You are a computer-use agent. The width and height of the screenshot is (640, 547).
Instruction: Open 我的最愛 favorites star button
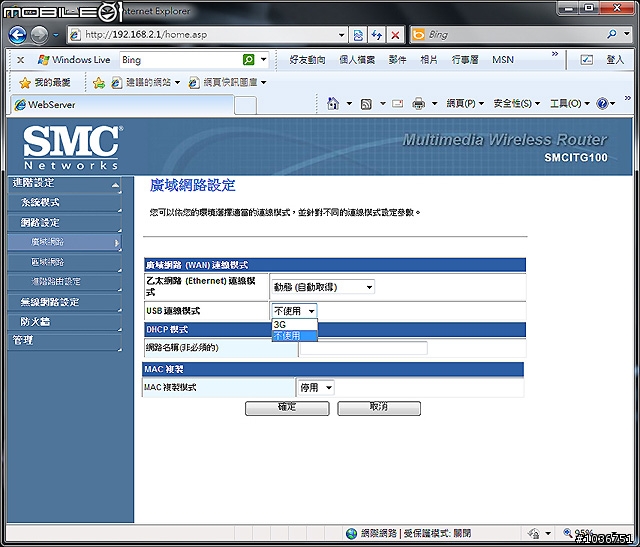(45, 83)
